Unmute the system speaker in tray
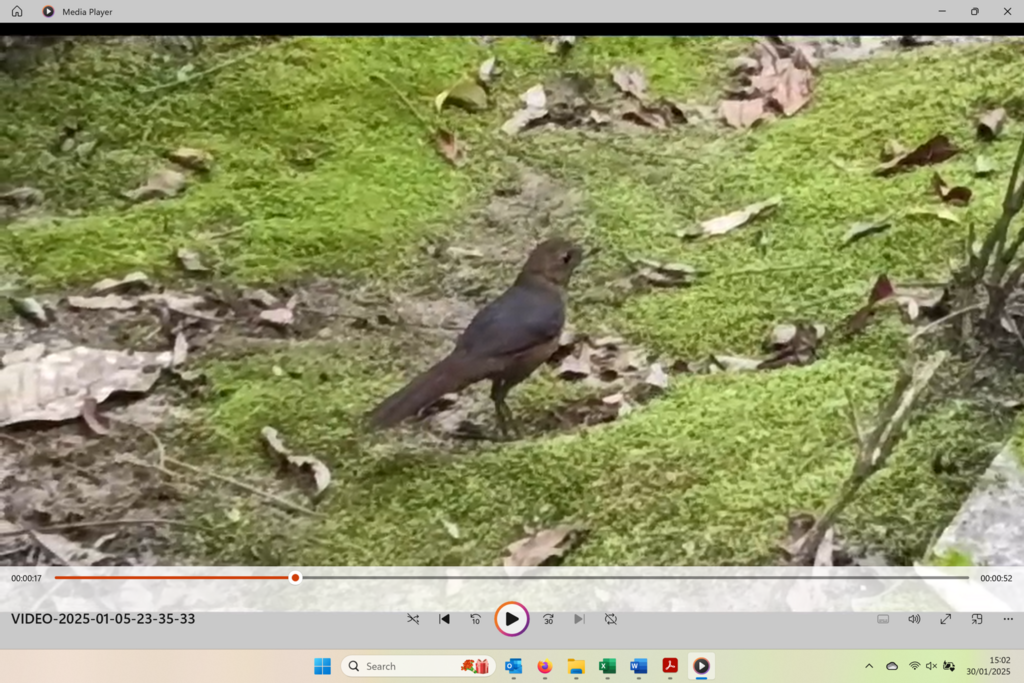This screenshot has height=683, width=1024. coord(931,666)
